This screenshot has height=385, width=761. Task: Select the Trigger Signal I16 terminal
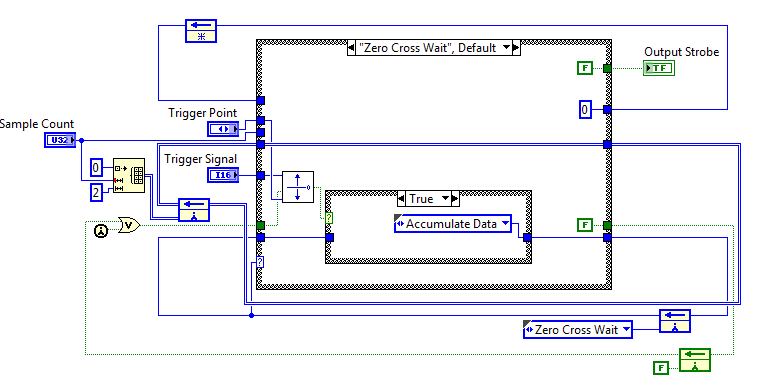[x=223, y=175]
